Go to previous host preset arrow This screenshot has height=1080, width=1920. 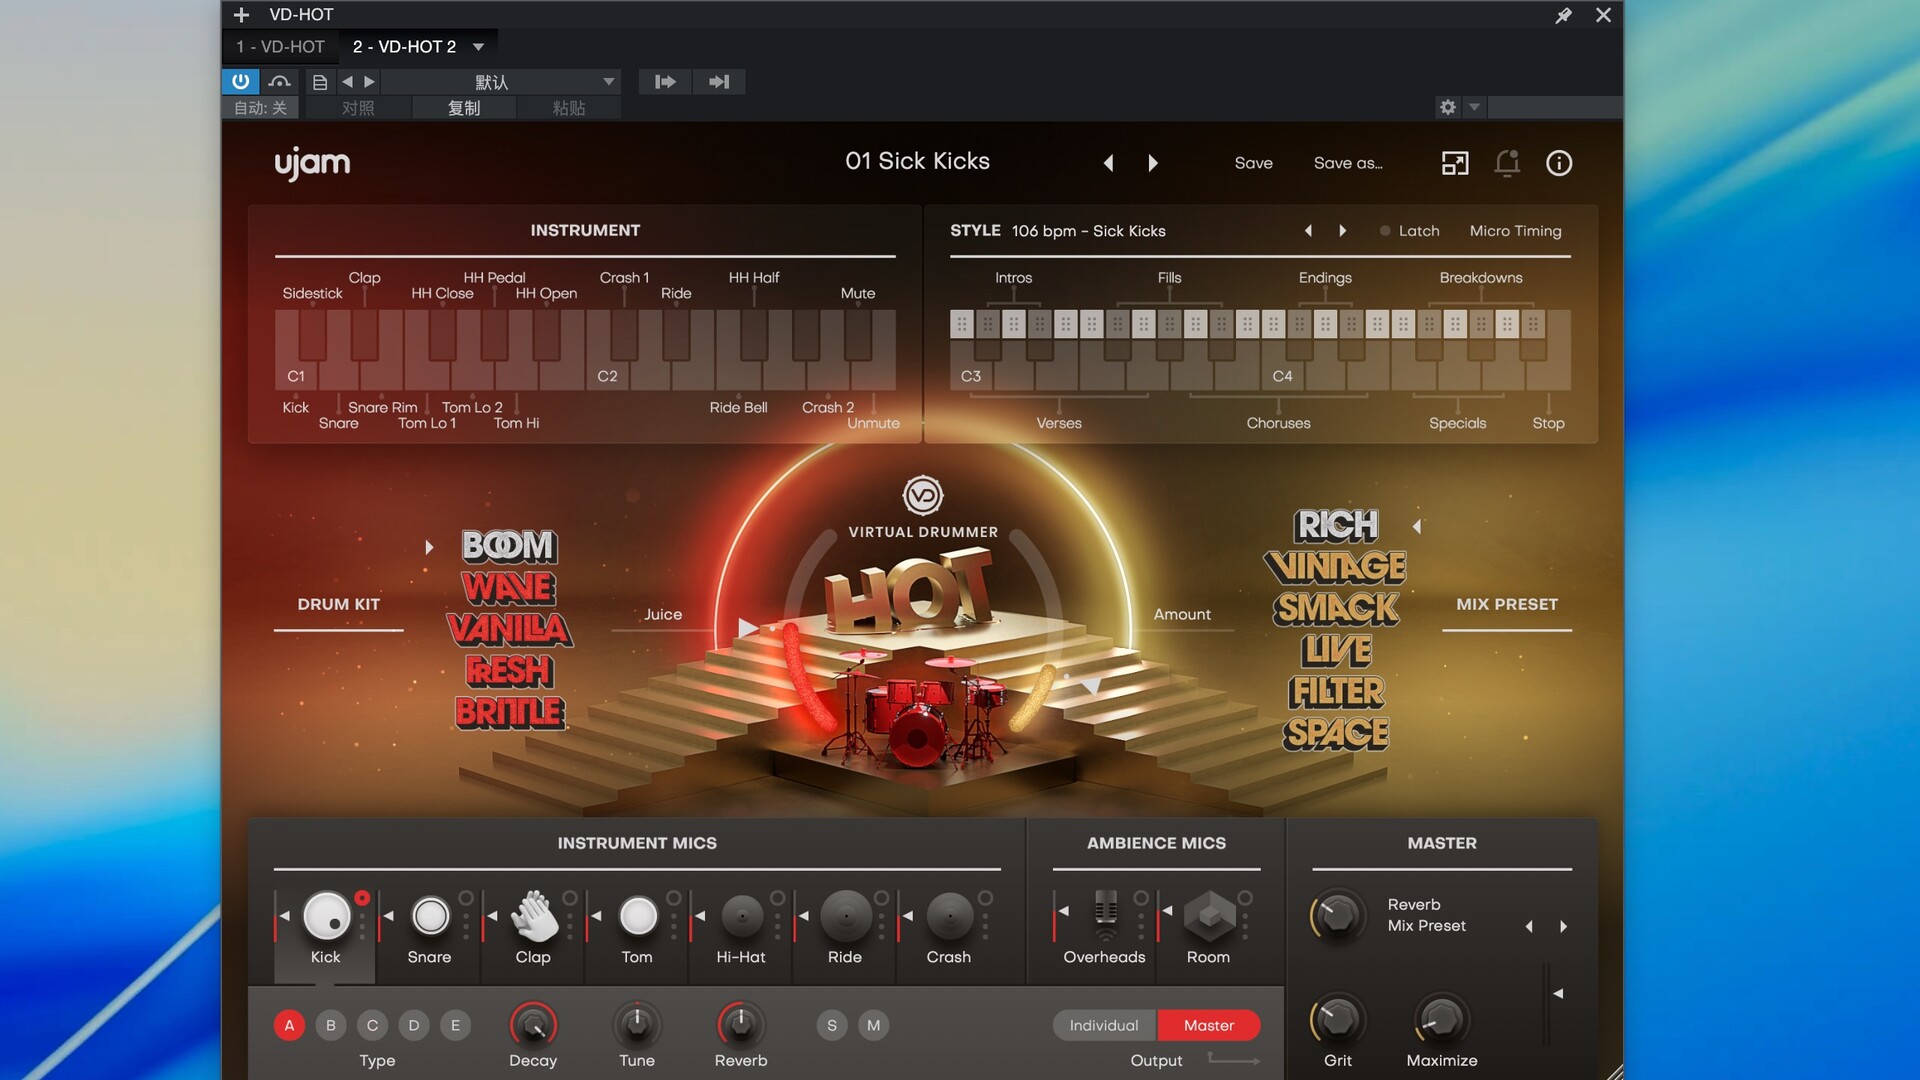coord(347,82)
